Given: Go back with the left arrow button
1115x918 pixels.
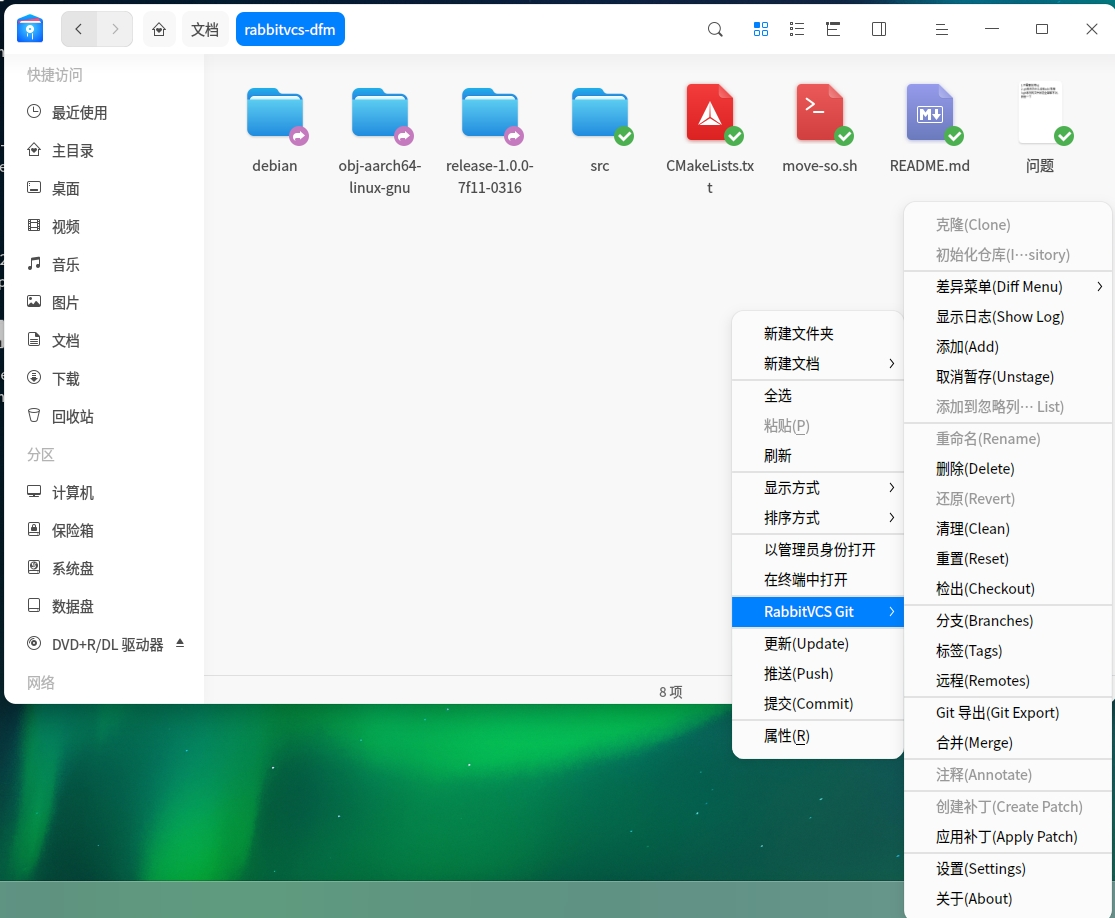Looking at the screenshot, I should point(79,29).
